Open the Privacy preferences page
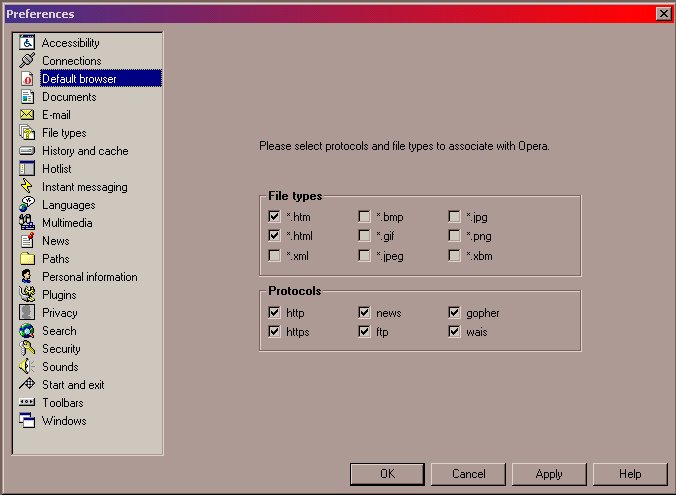Screen dimensions: 676x495 click(59, 313)
